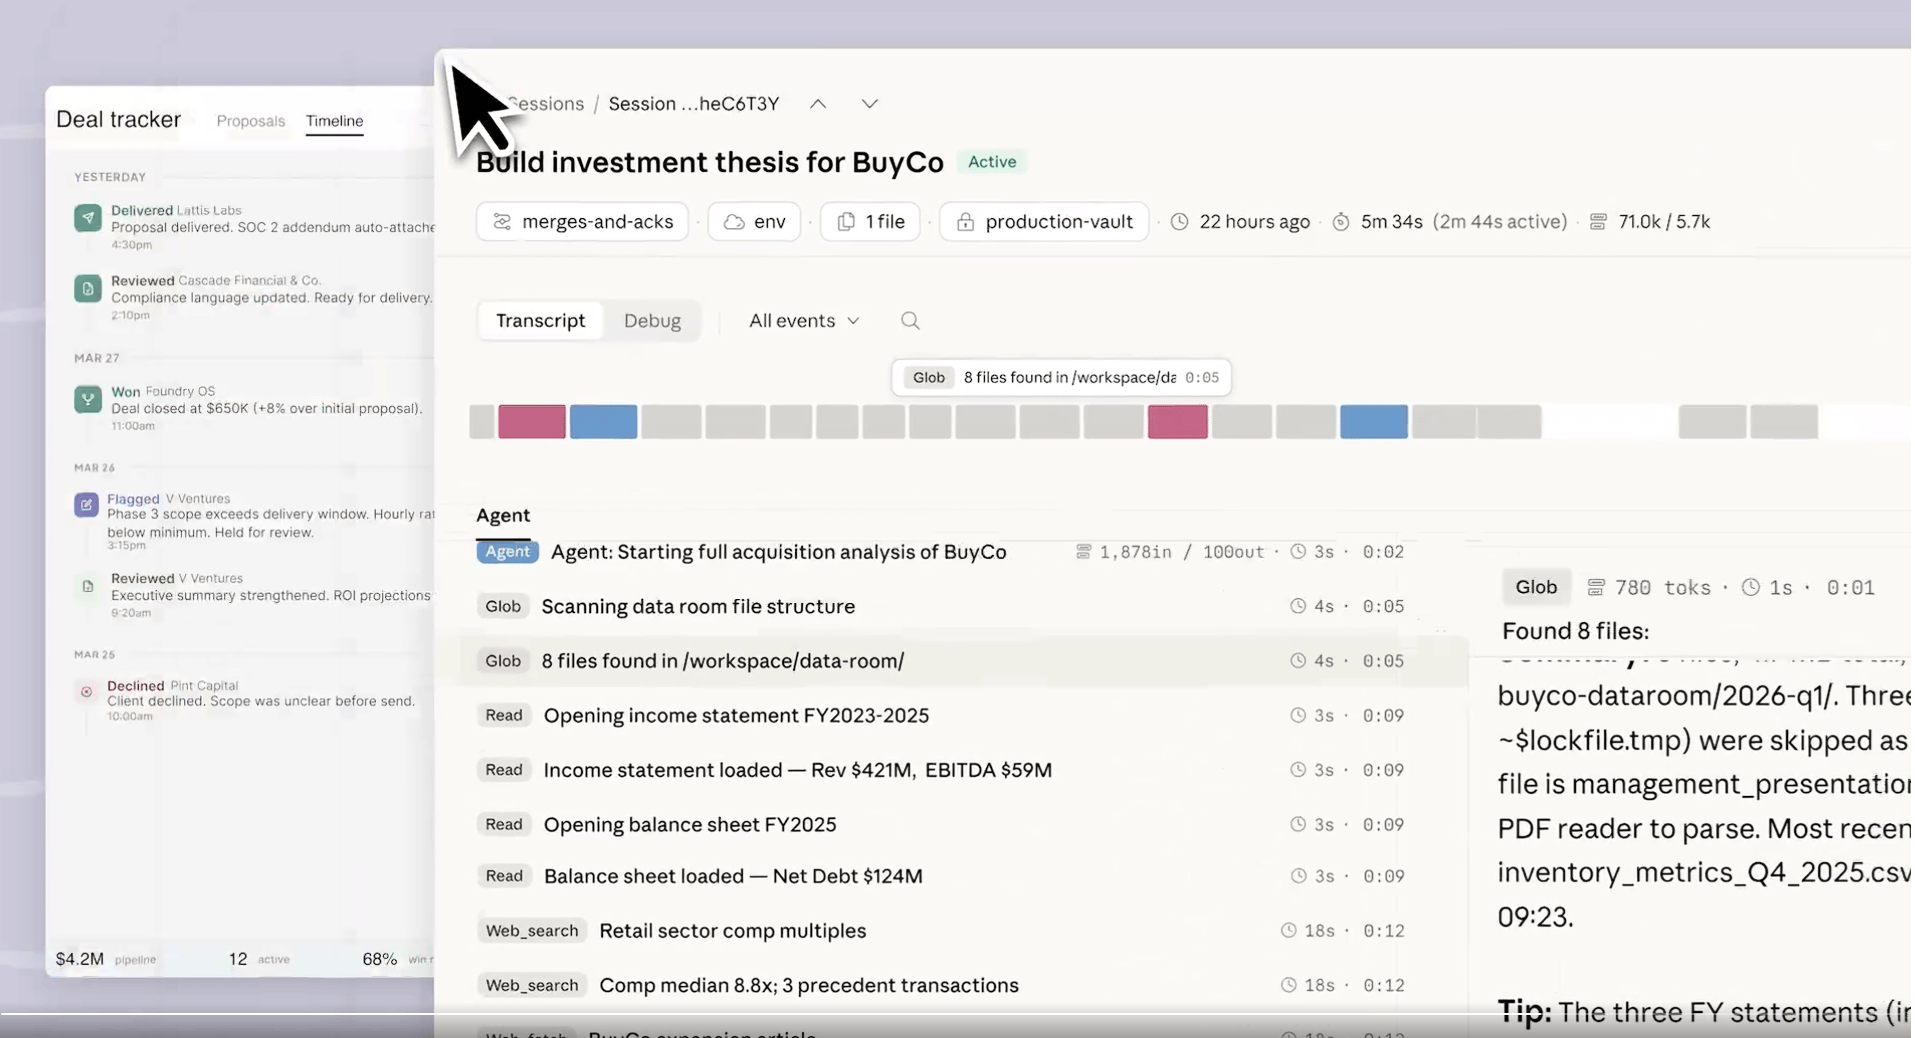Open the All events filter dropdown

(x=803, y=321)
